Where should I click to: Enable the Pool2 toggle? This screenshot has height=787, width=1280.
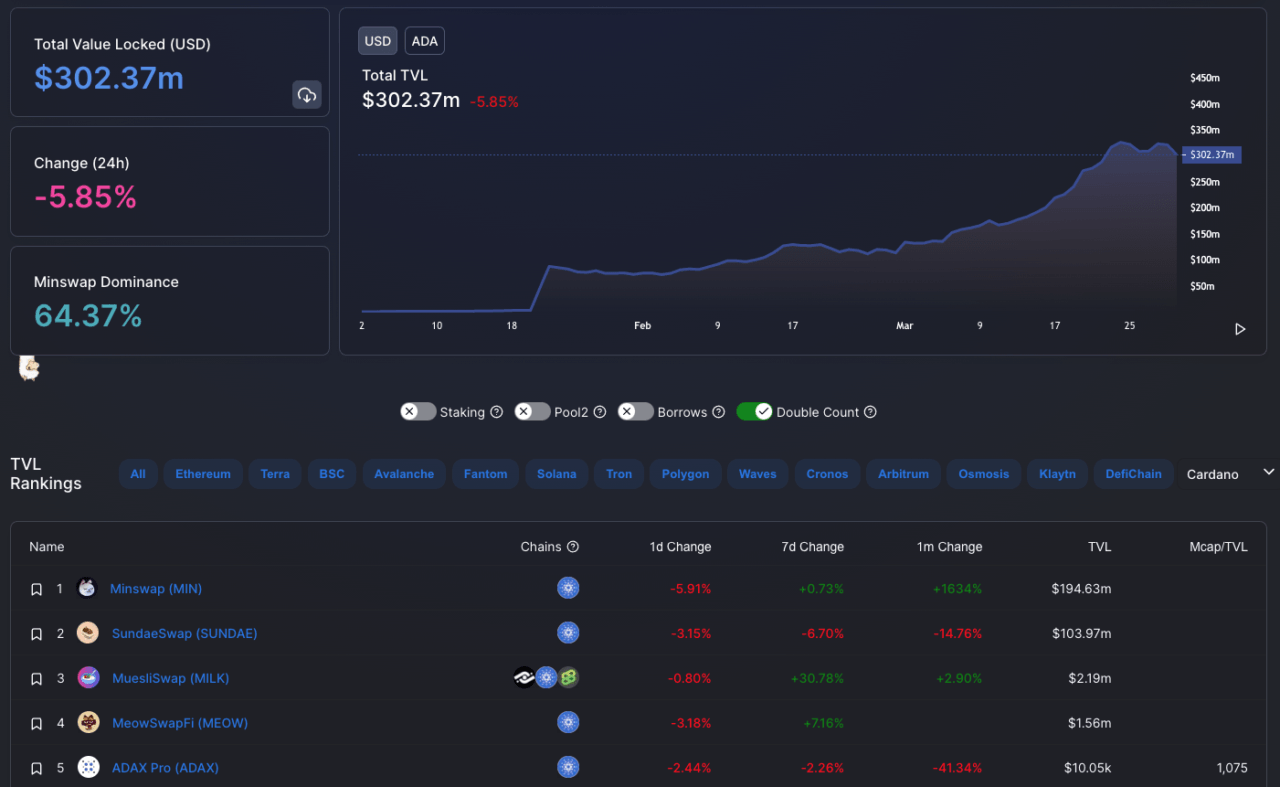coord(532,412)
